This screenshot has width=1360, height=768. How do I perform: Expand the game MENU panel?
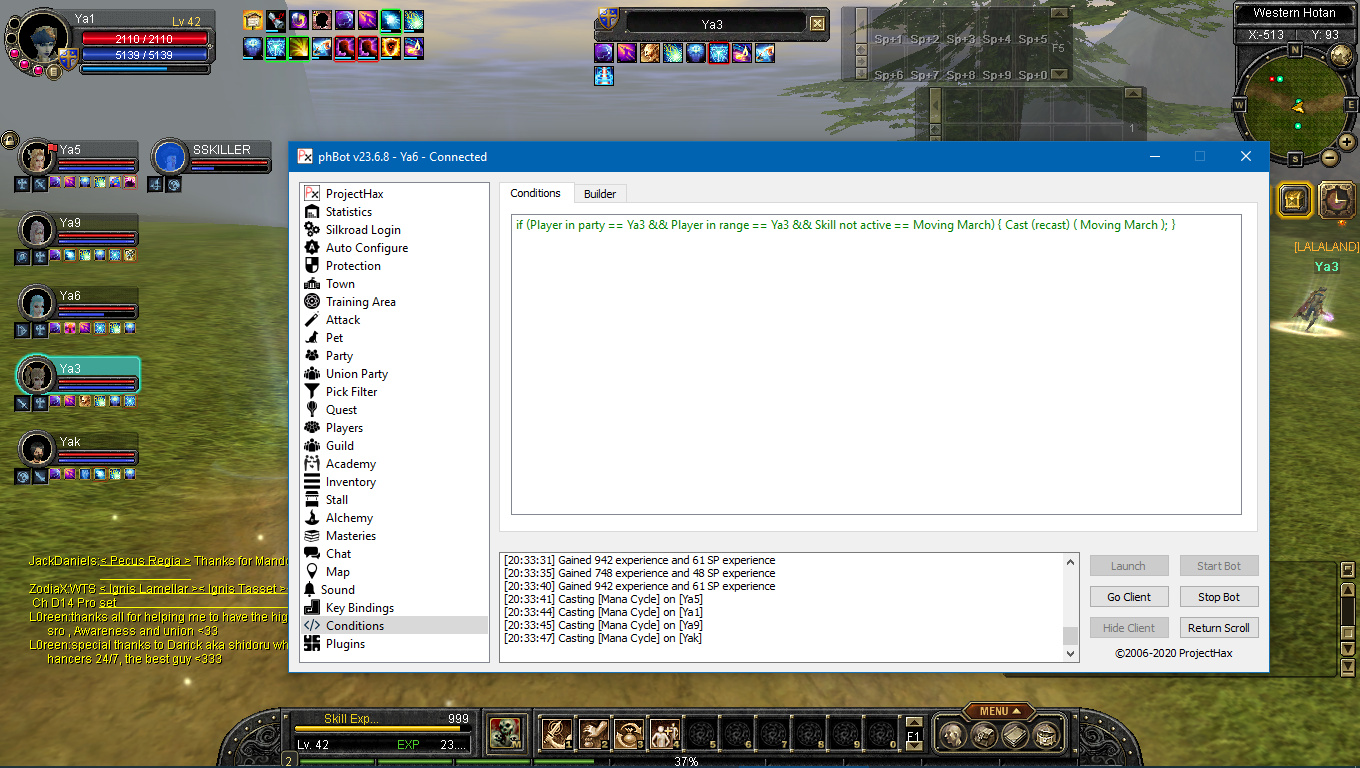(x=998, y=711)
